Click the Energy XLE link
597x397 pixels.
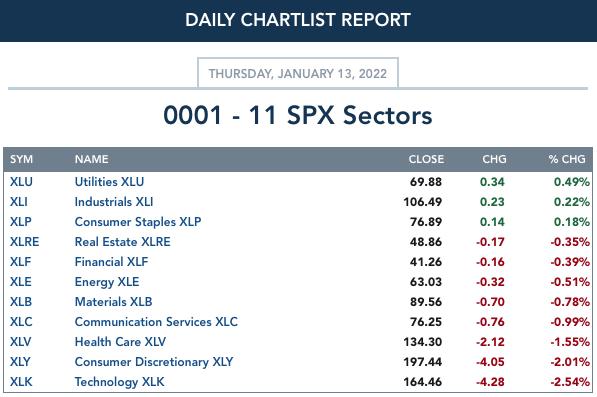pos(107,282)
